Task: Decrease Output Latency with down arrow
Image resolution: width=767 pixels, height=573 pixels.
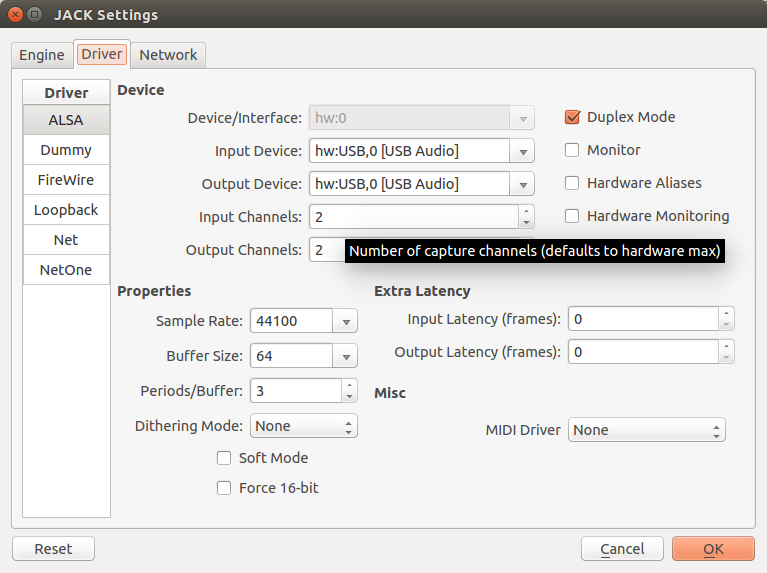Action: pyautogui.click(x=726, y=358)
